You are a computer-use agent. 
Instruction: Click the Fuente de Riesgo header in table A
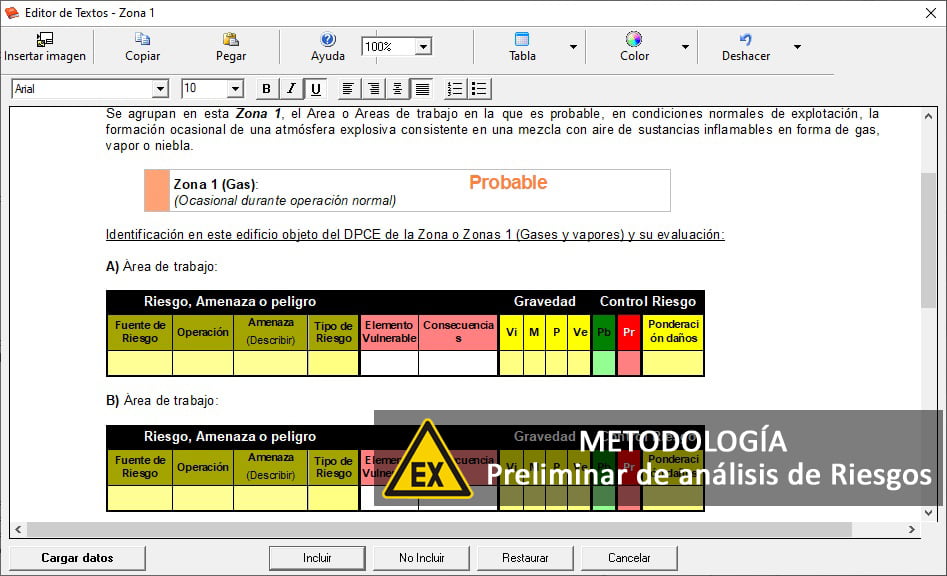140,332
